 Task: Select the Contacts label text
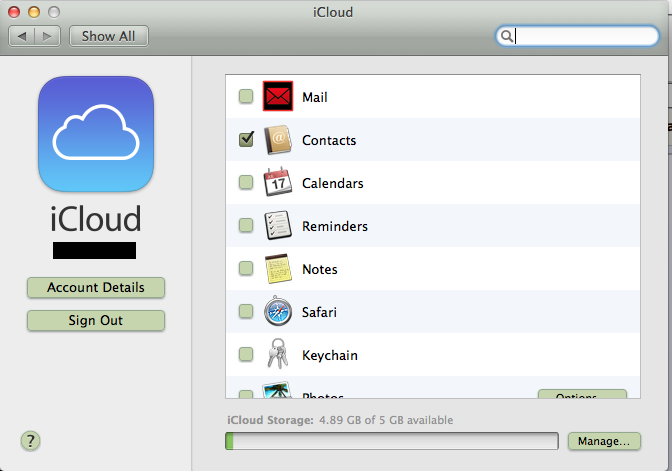pos(329,140)
